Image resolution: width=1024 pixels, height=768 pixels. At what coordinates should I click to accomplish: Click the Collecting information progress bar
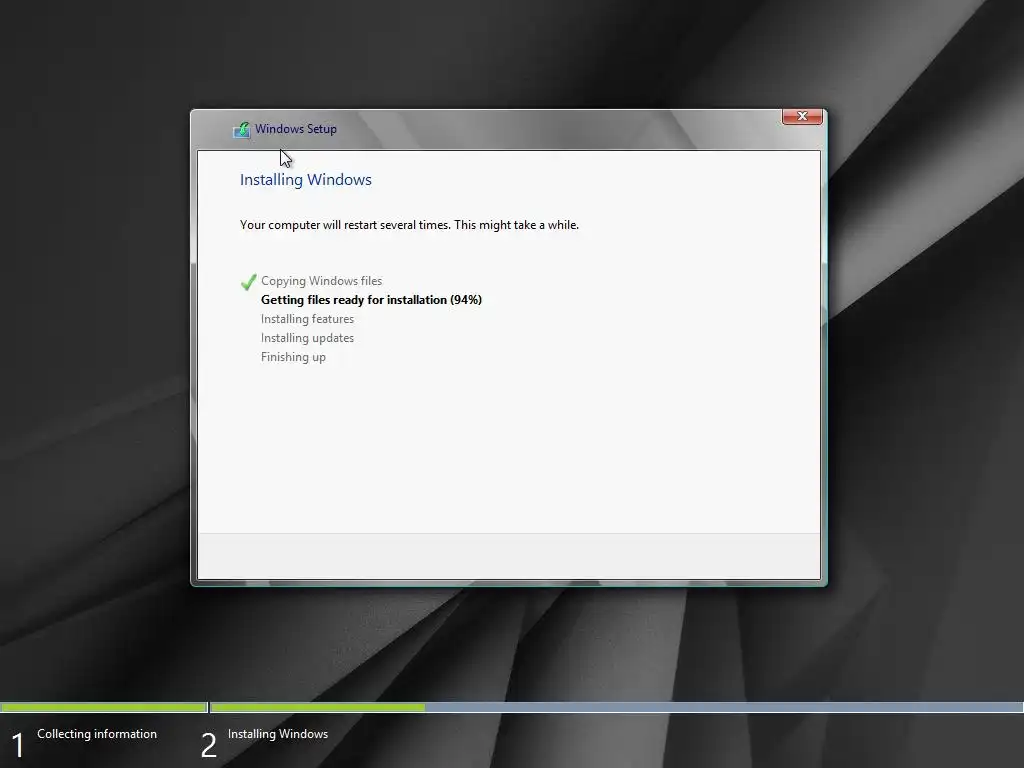[104, 707]
